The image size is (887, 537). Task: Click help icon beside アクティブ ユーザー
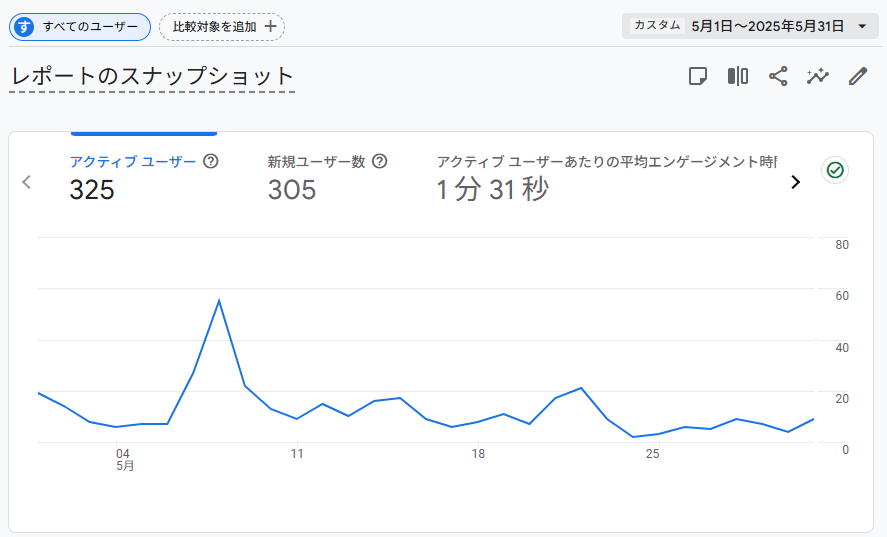(x=210, y=161)
